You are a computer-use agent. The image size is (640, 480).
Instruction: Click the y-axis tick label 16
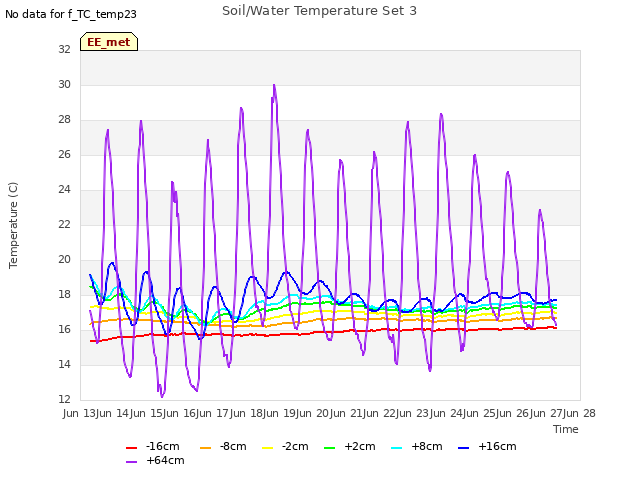[64, 329]
